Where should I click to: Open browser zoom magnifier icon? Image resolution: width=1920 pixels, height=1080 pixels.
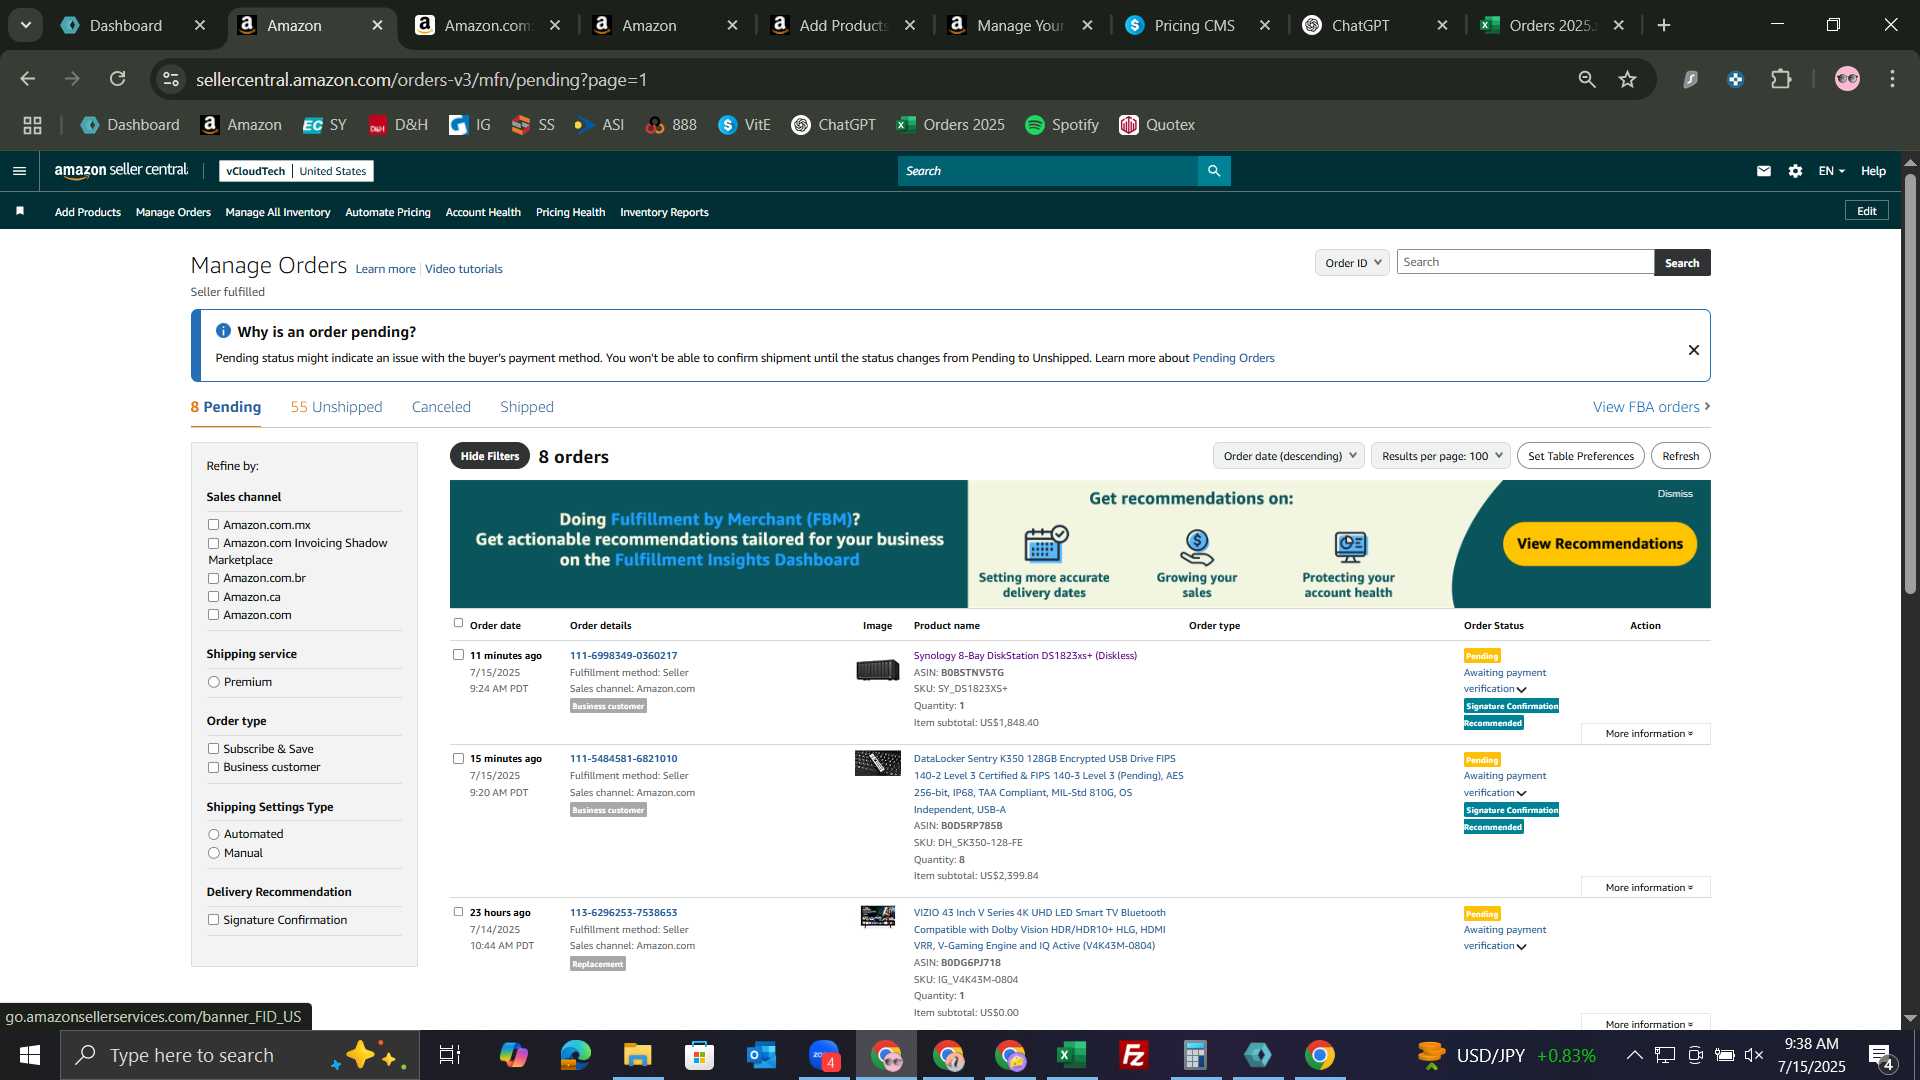click(1587, 79)
